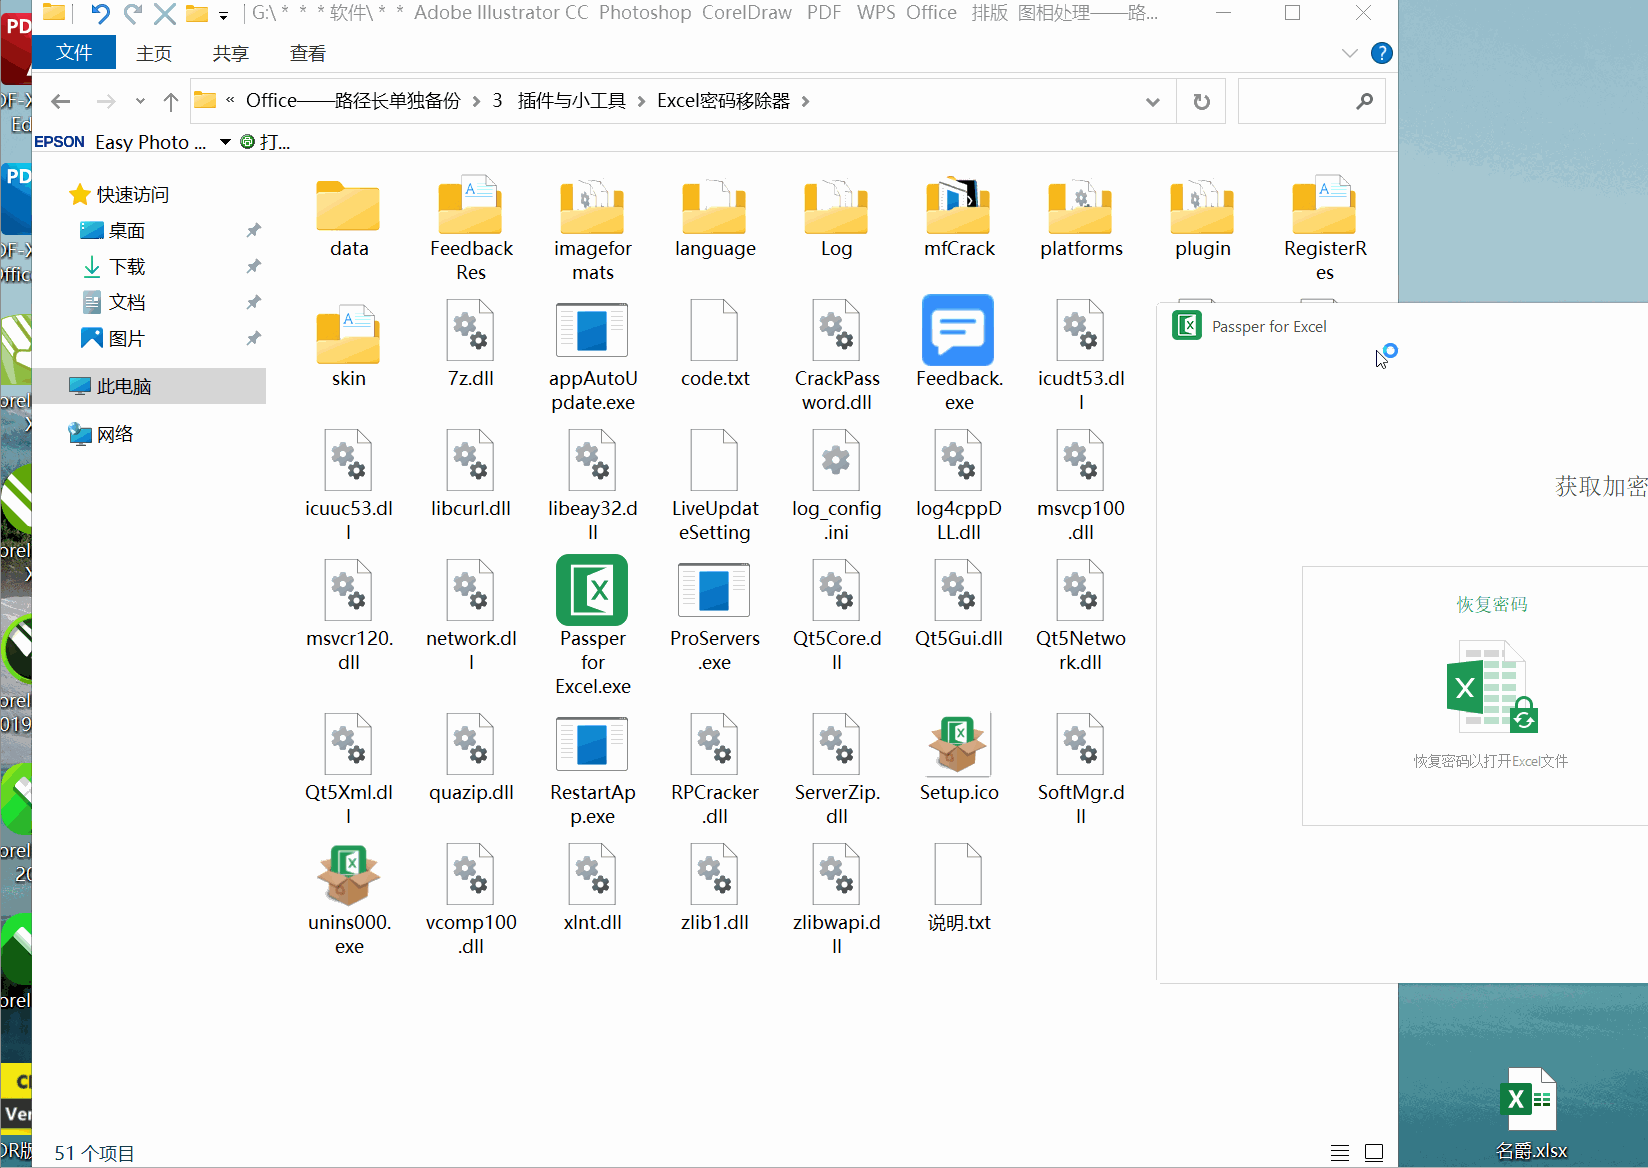Click the redo icon in title bar
Viewport: 1648px width, 1168px height.
(132, 13)
